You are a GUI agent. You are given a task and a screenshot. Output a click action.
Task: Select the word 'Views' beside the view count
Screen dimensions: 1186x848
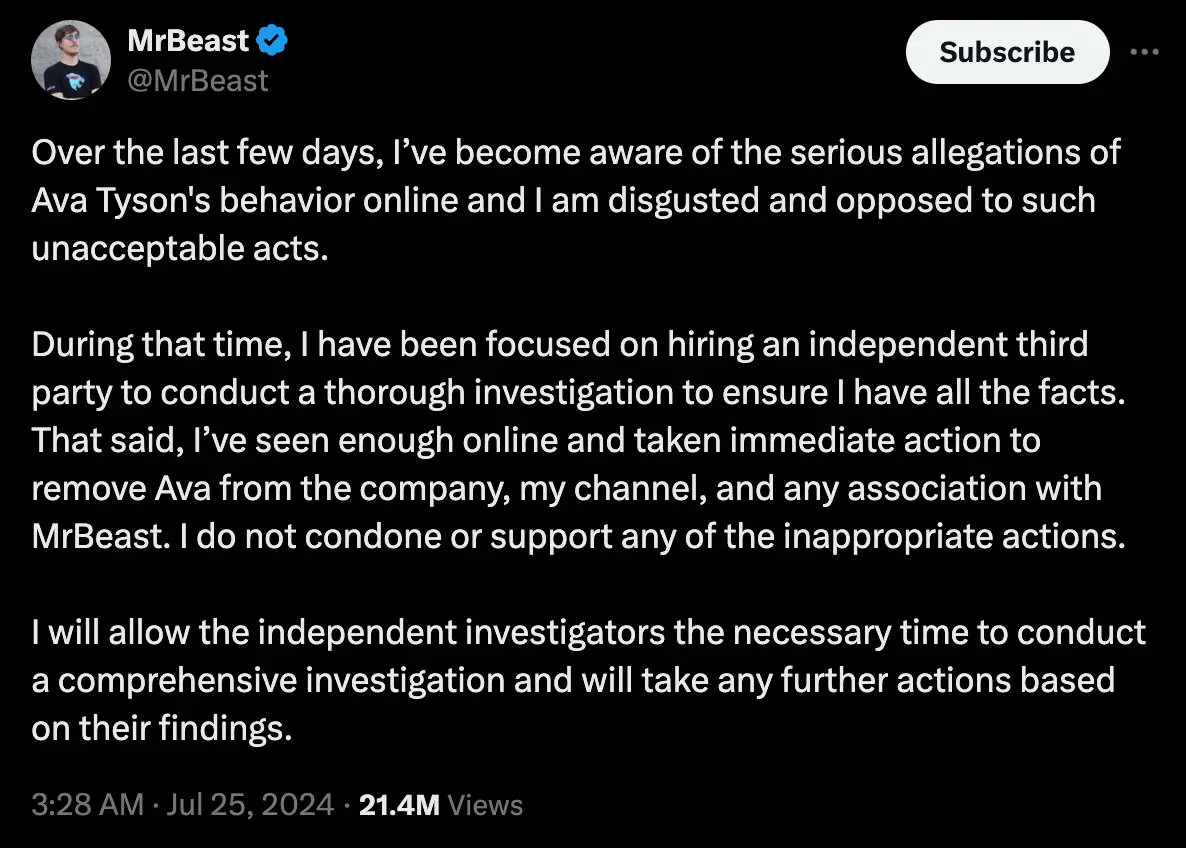[486, 804]
